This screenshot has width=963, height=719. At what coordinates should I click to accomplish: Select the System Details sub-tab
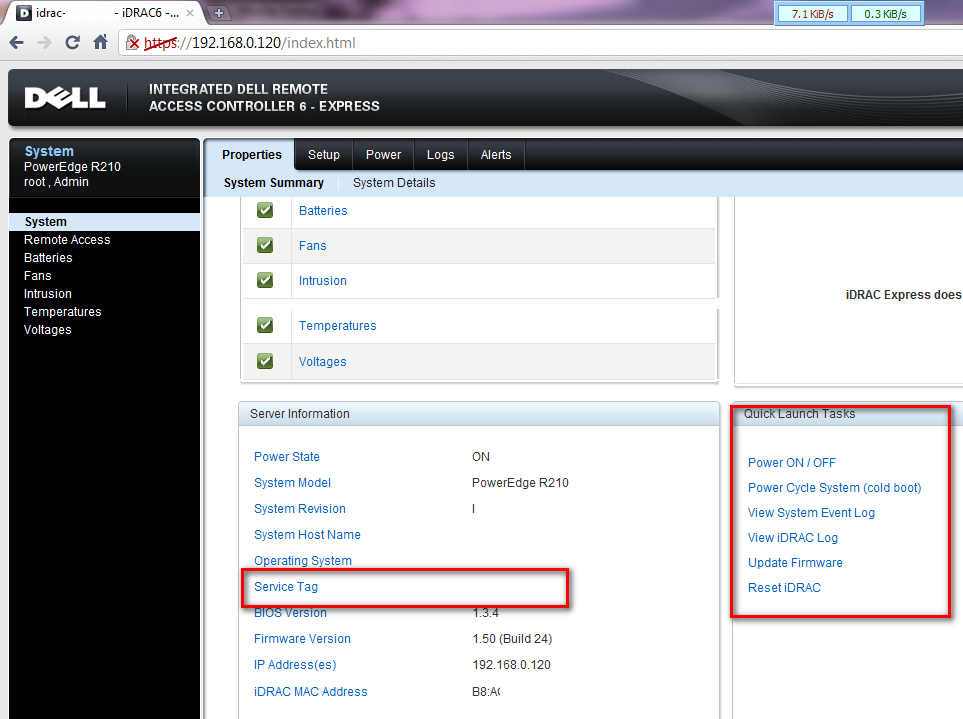click(x=394, y=183)
